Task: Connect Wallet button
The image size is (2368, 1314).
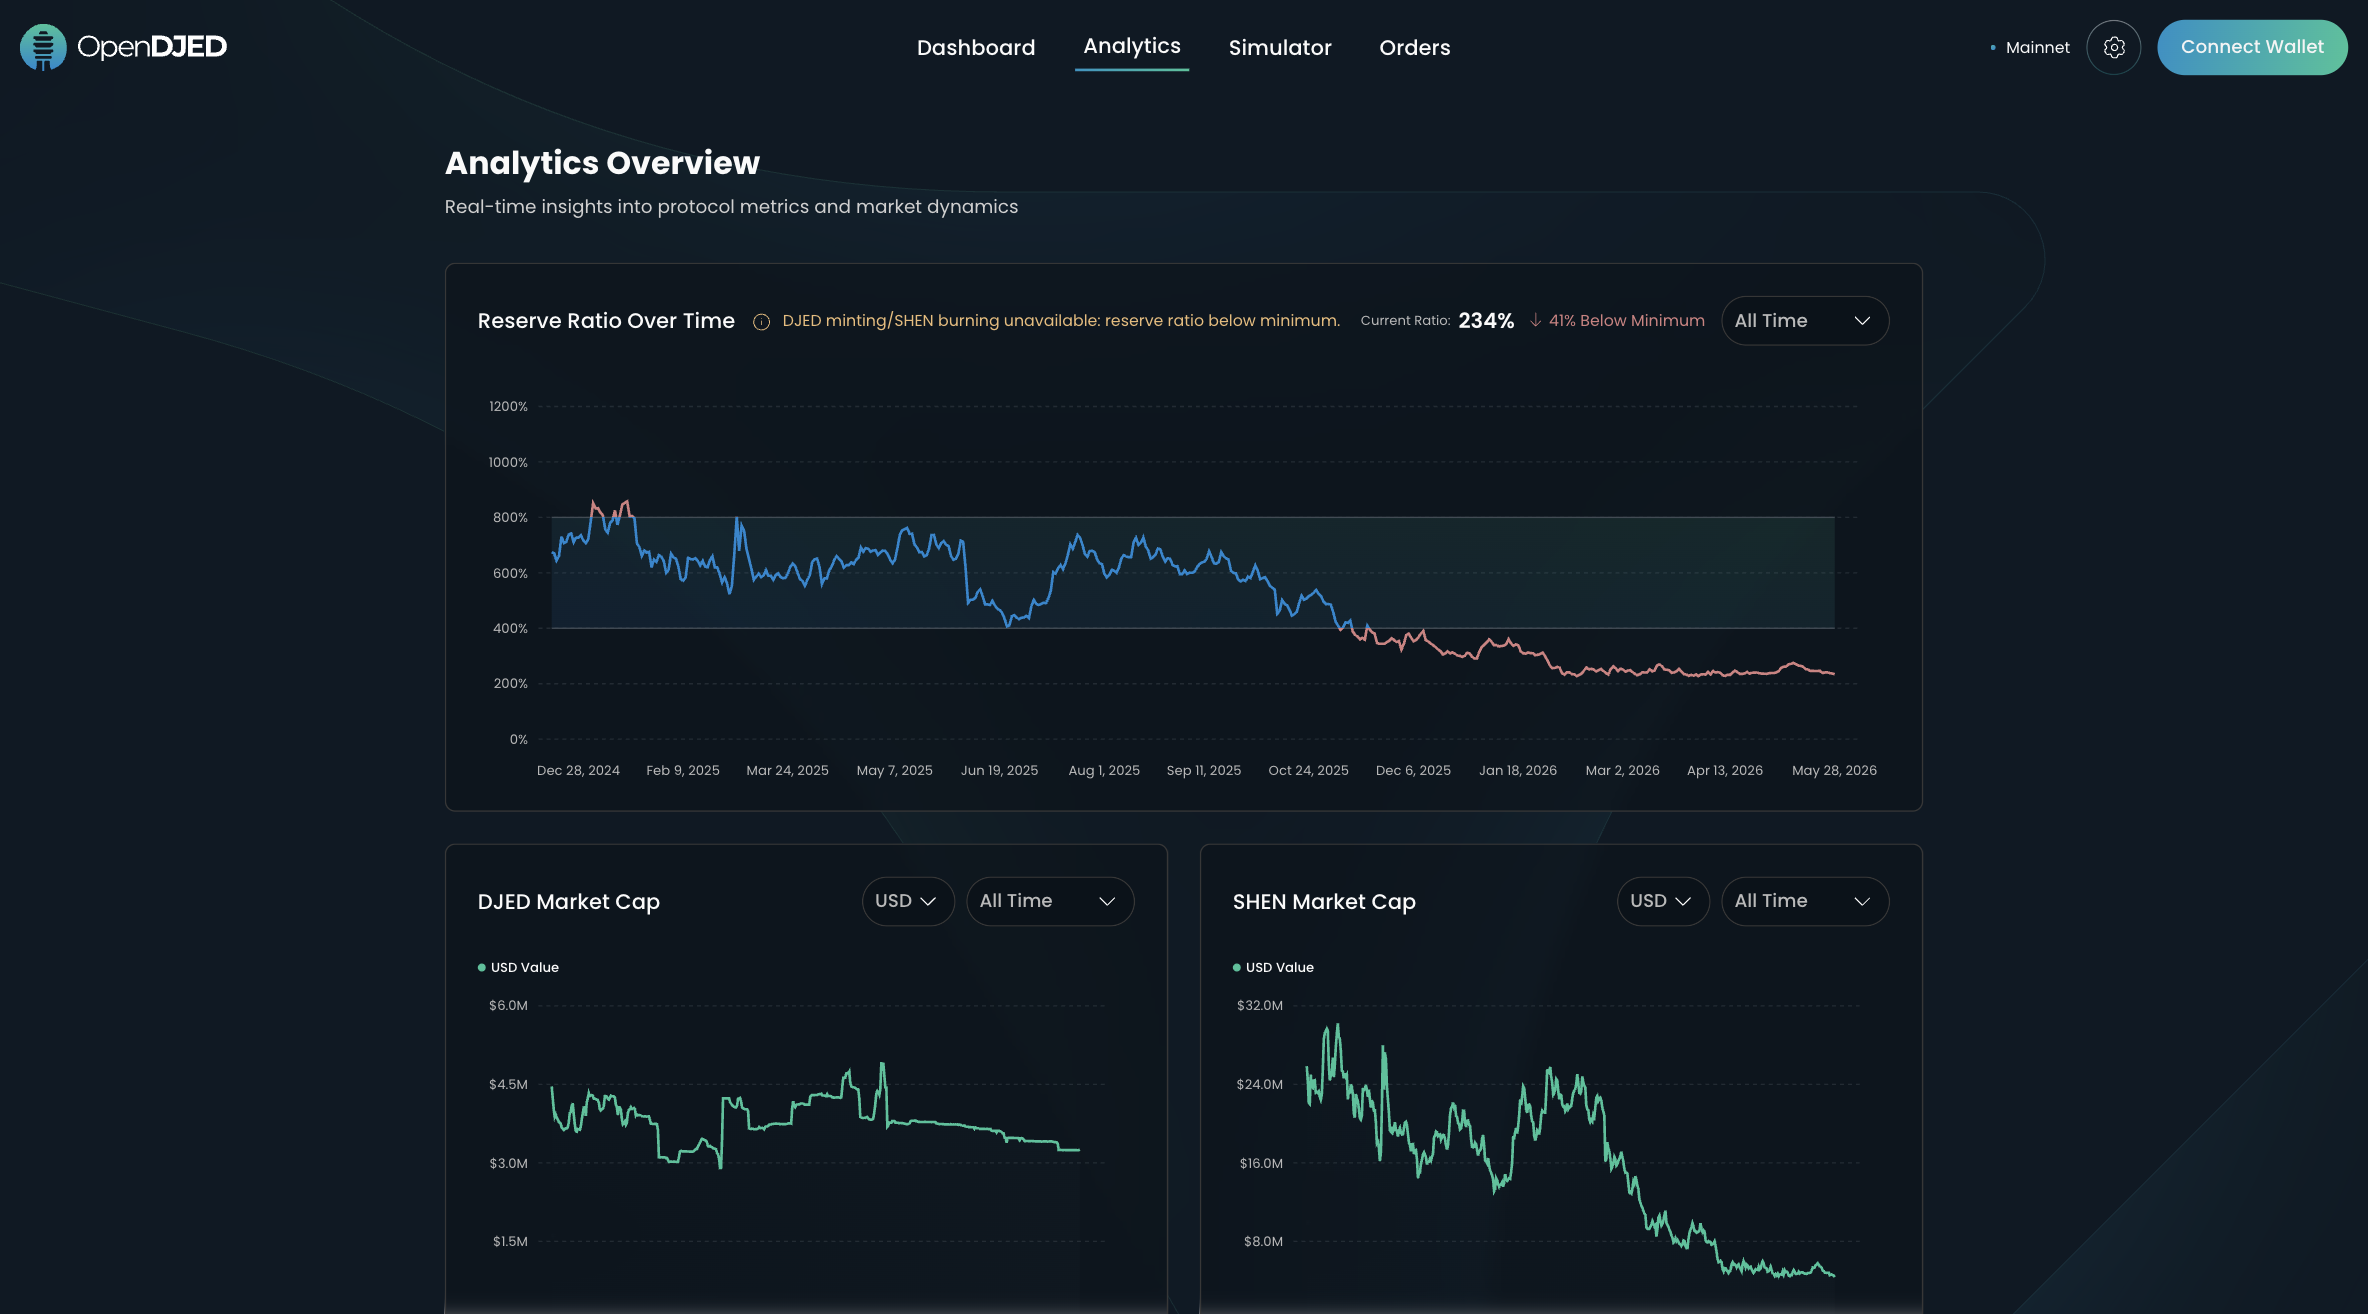Action: click(2252, 47)
